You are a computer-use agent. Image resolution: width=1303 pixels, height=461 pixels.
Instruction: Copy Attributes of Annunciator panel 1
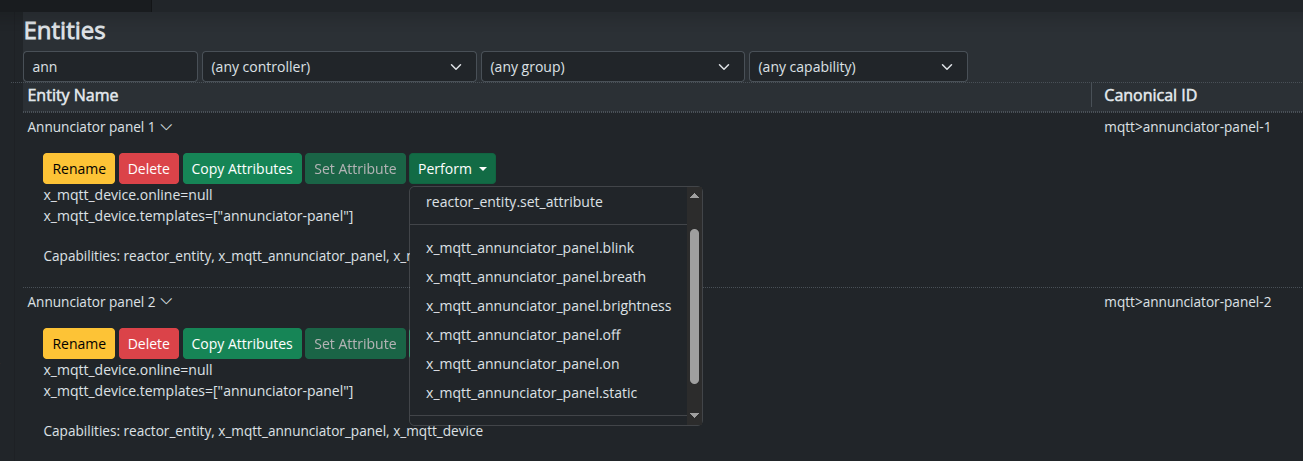pyautogui.click(x=242, y=169)
